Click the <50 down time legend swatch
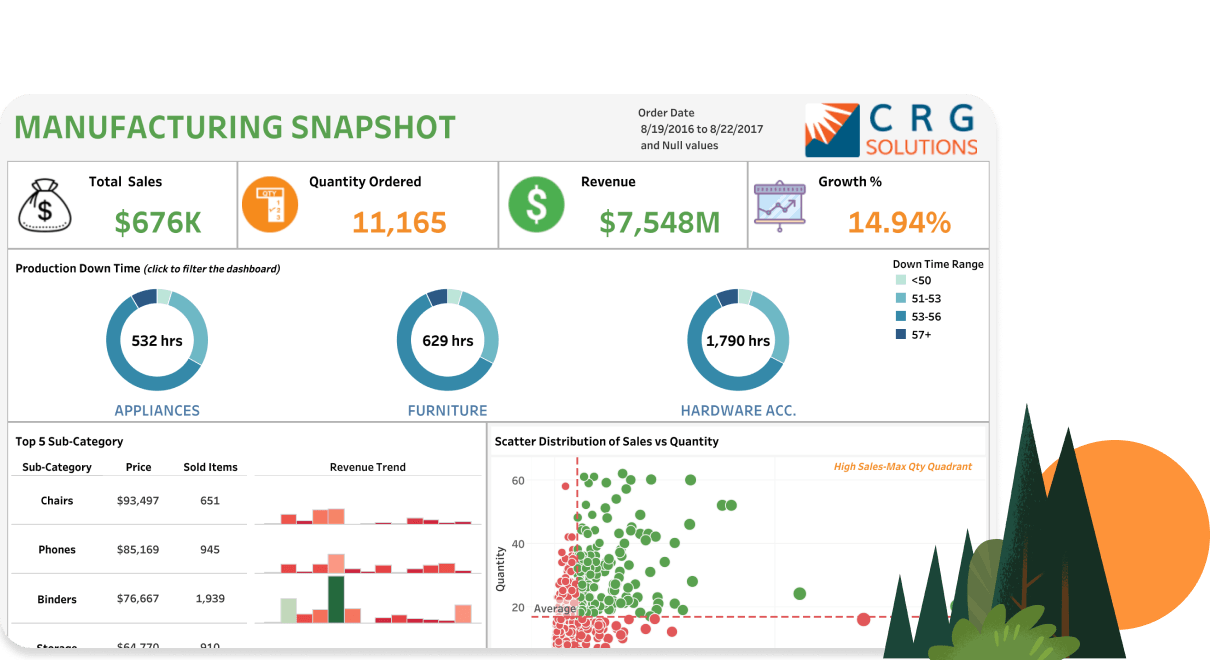This screenshot has width=1218, height=660. 900,281
